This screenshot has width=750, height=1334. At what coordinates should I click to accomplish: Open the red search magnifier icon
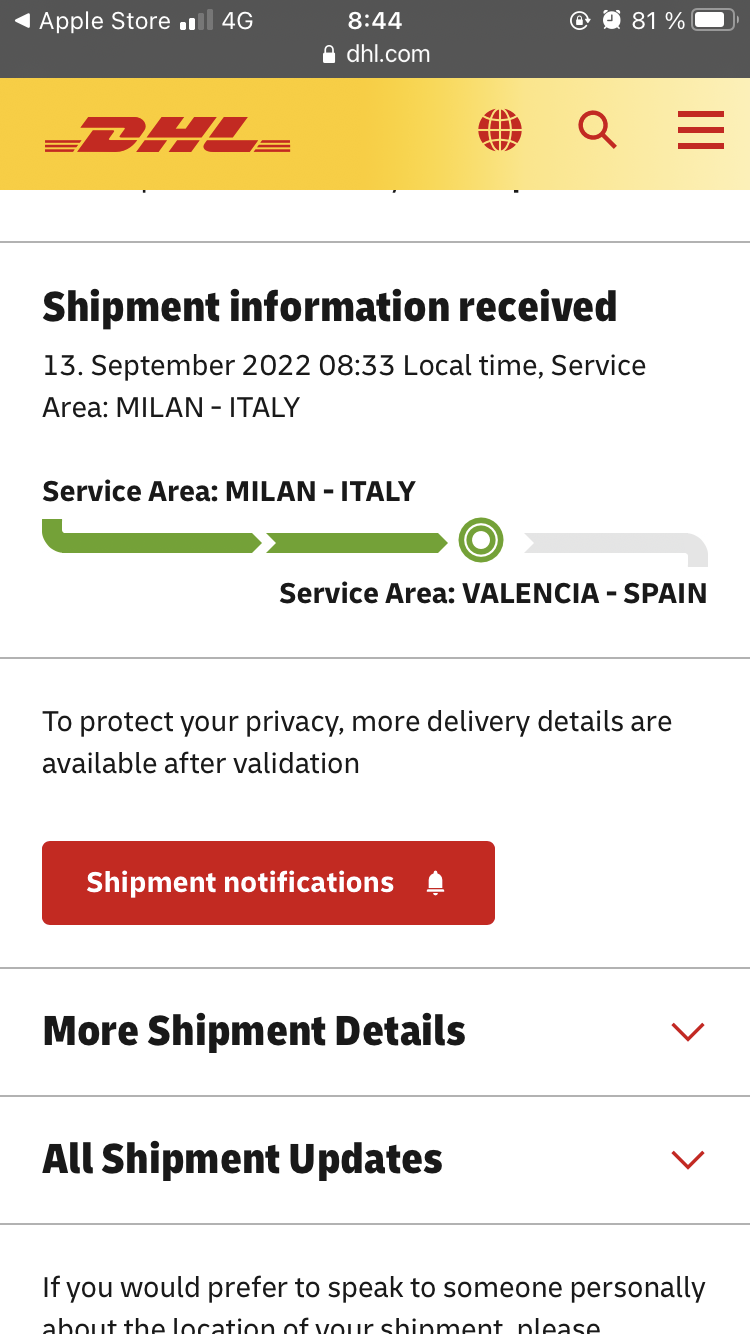597,130
